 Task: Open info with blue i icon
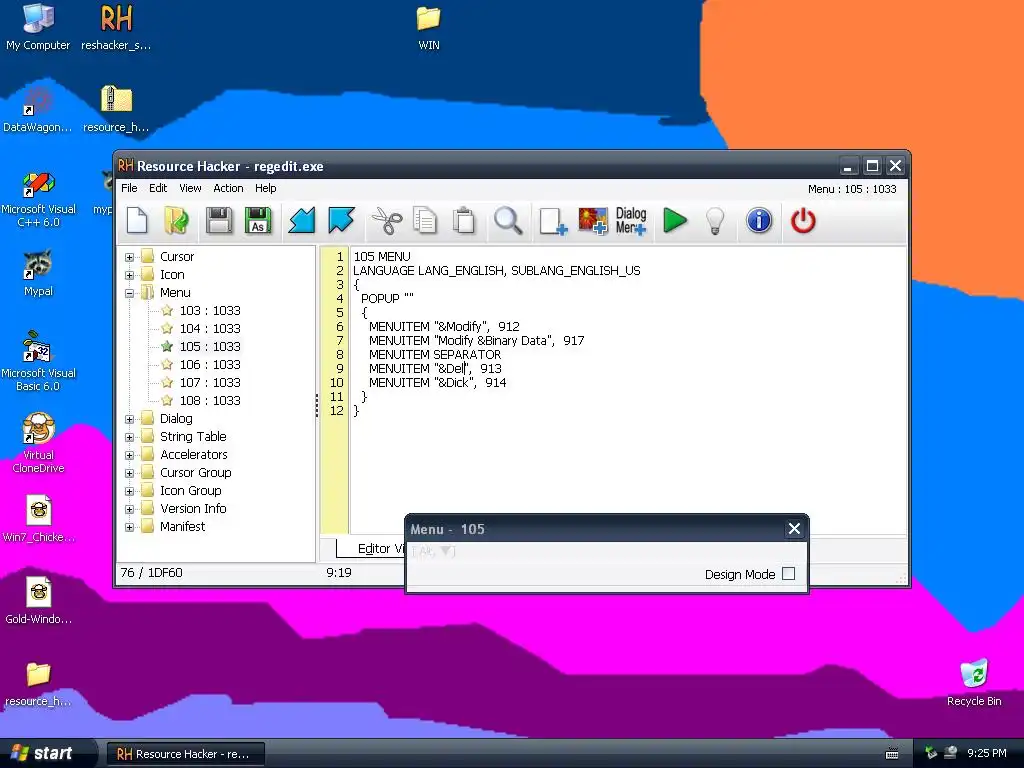pos(759,221)
